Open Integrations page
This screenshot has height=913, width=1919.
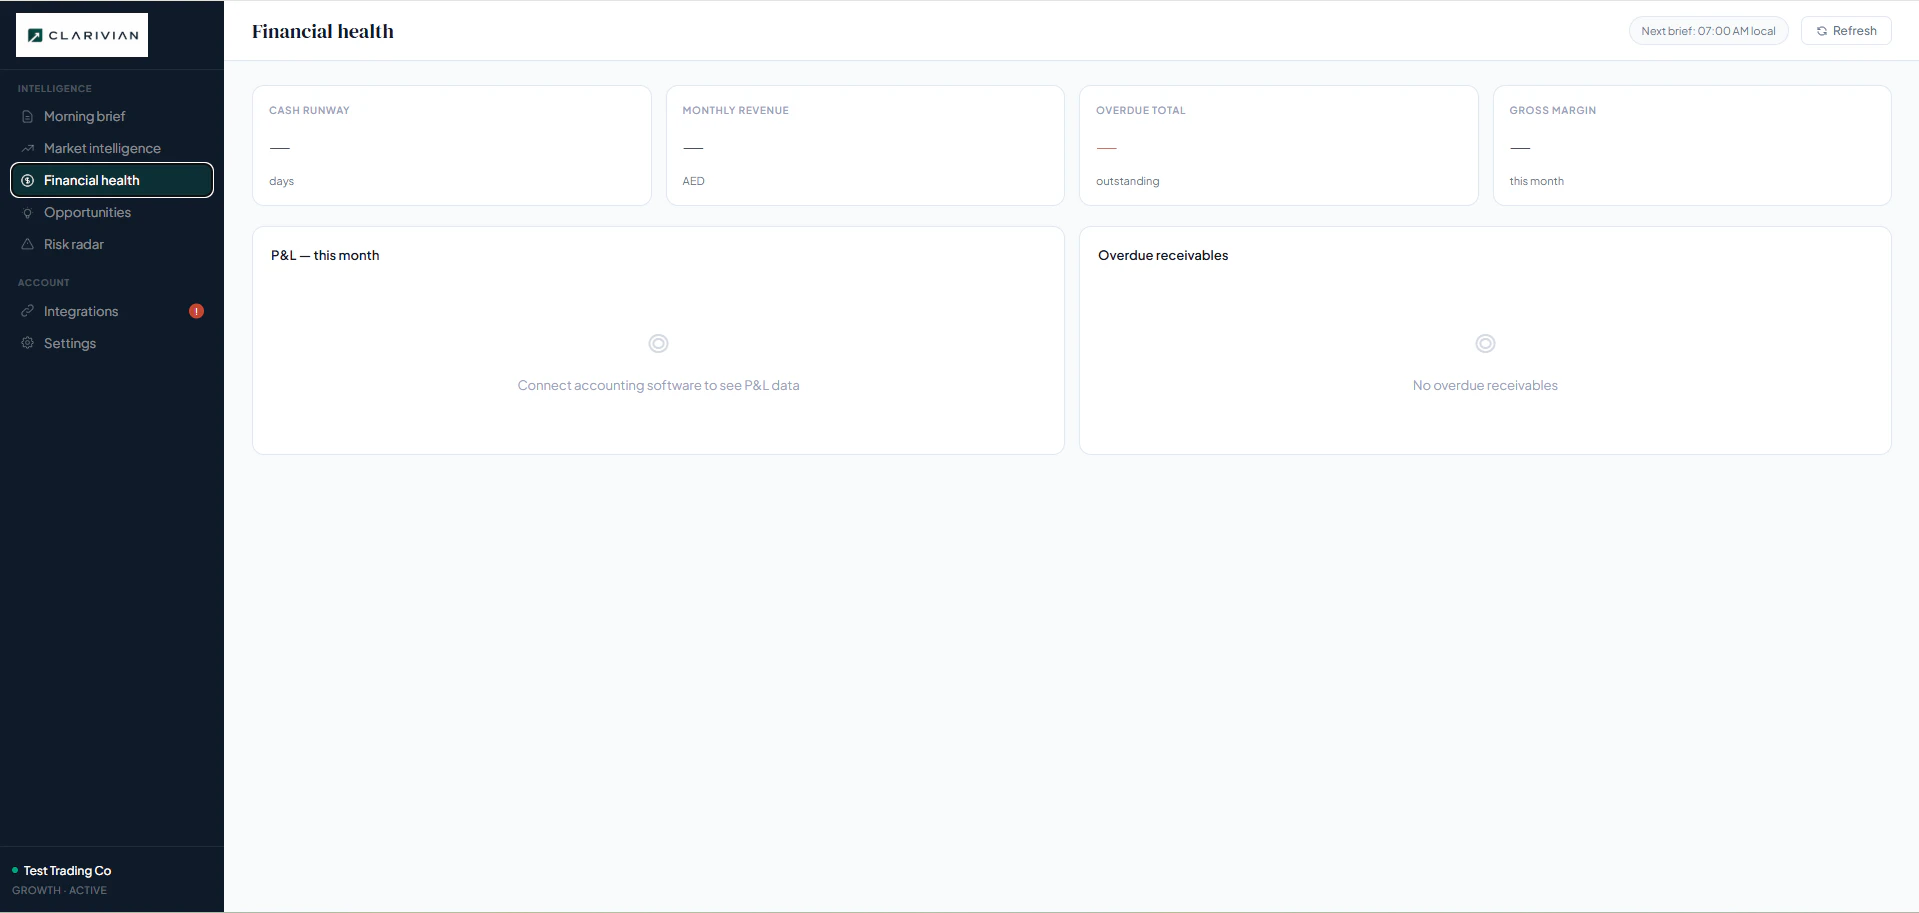(x=112, y=312)
